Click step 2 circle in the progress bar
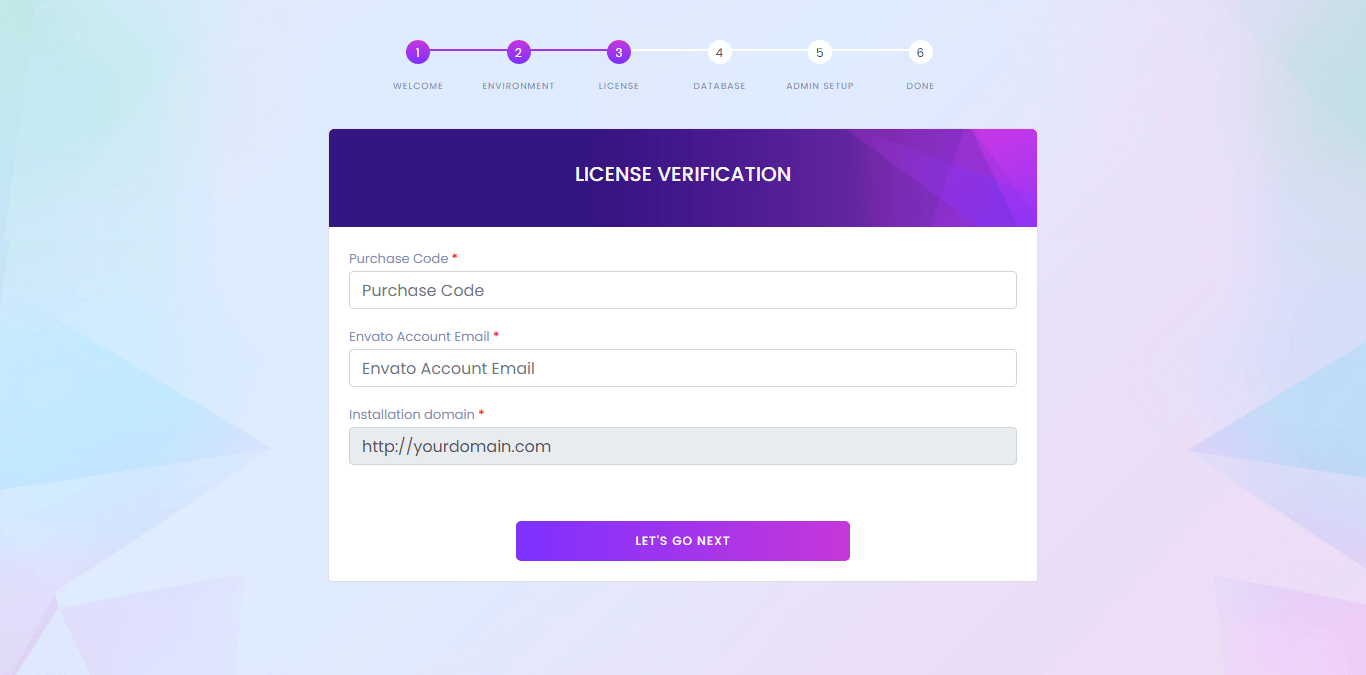The width and height of the screenshot is (1366, 675). pyautogui.click(x=518, y=52)
